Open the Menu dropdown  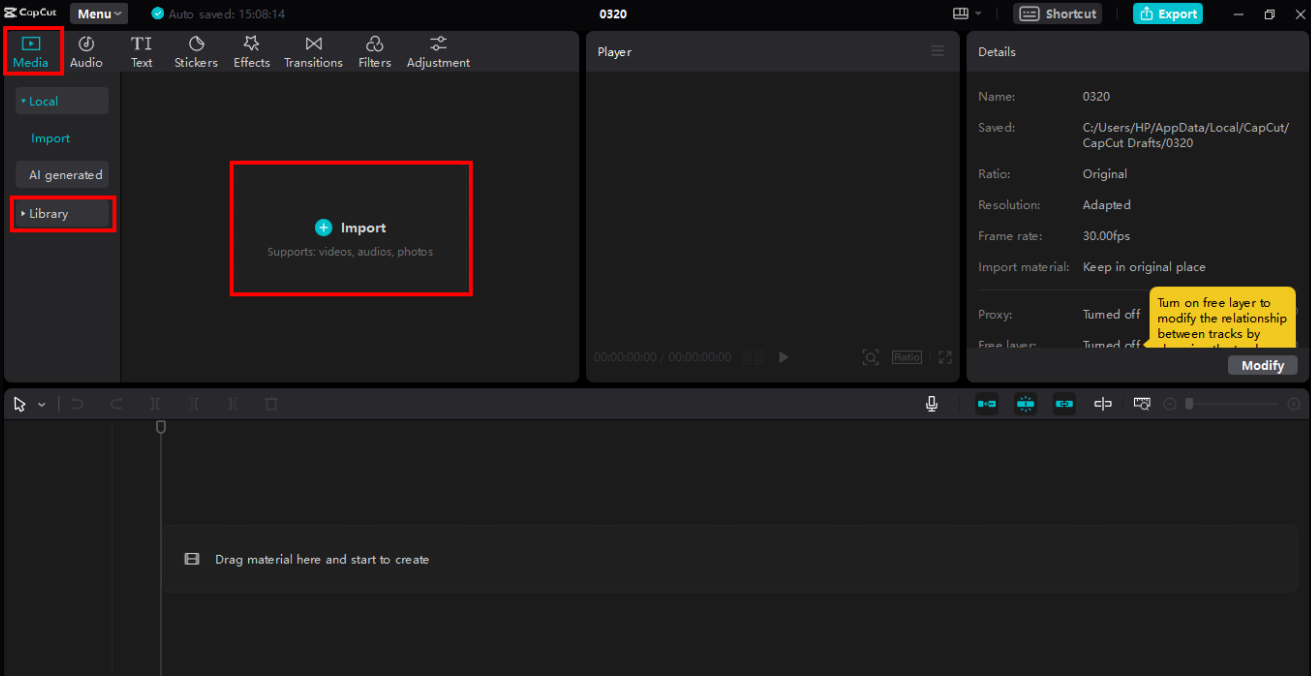click(99, 14)
